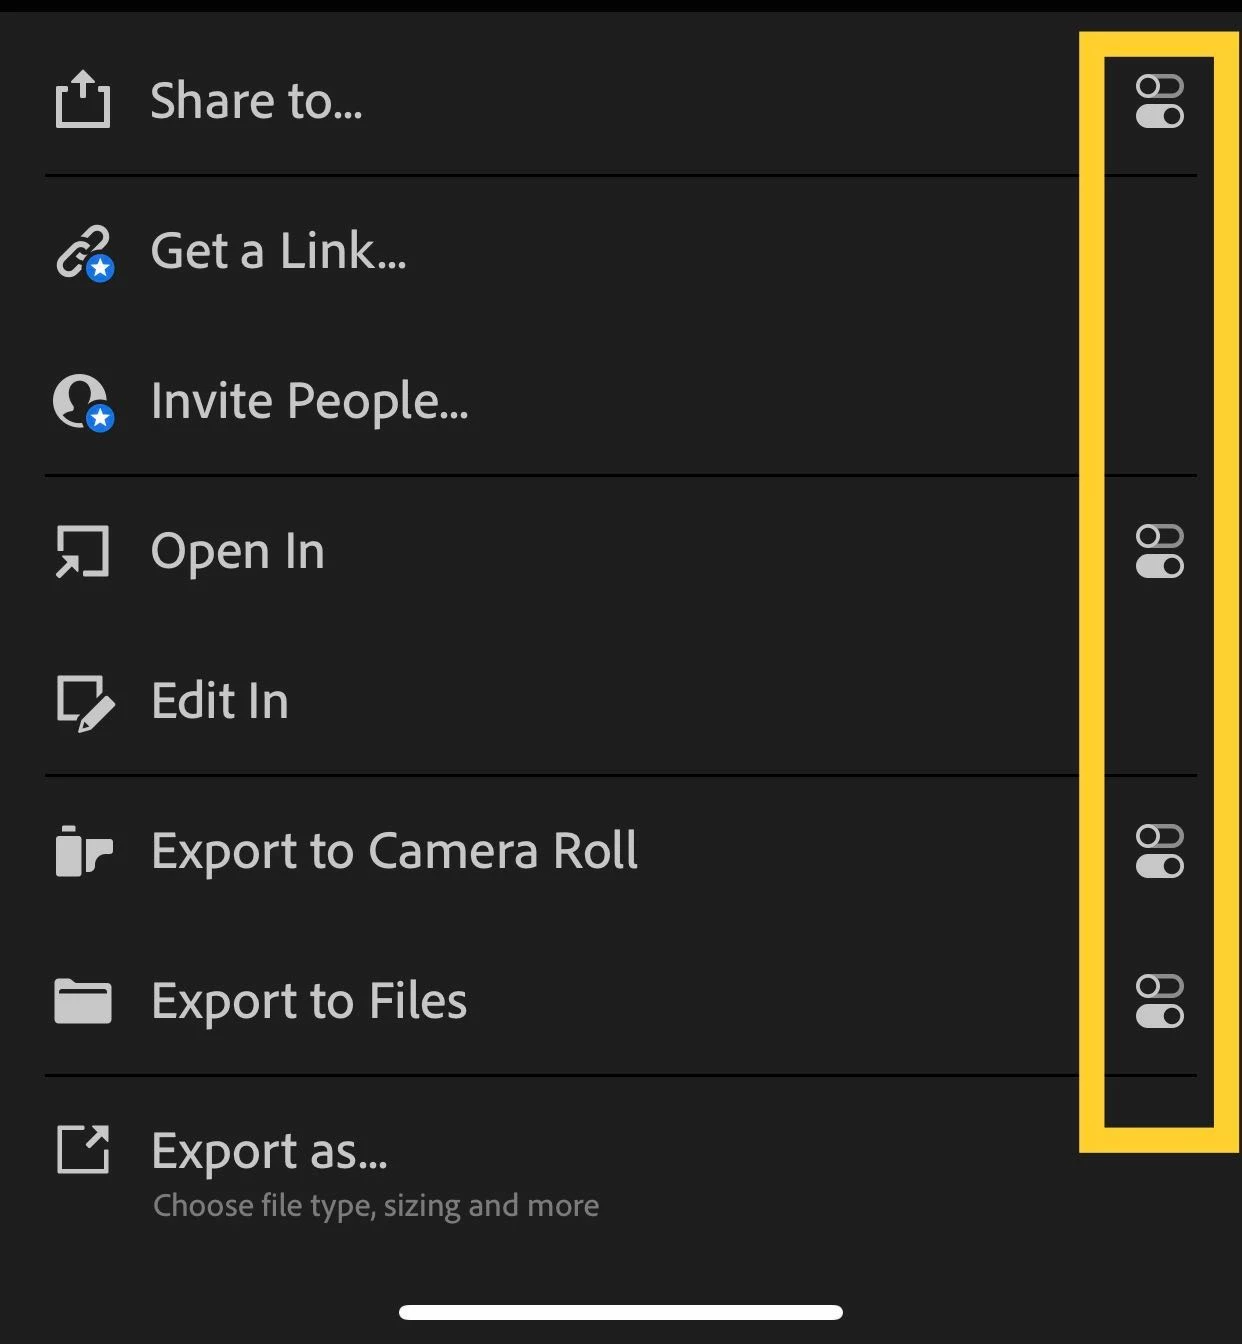Tap the bottom home indicator bar
Viewport: 1242px width, 1344px height.
621,1312
